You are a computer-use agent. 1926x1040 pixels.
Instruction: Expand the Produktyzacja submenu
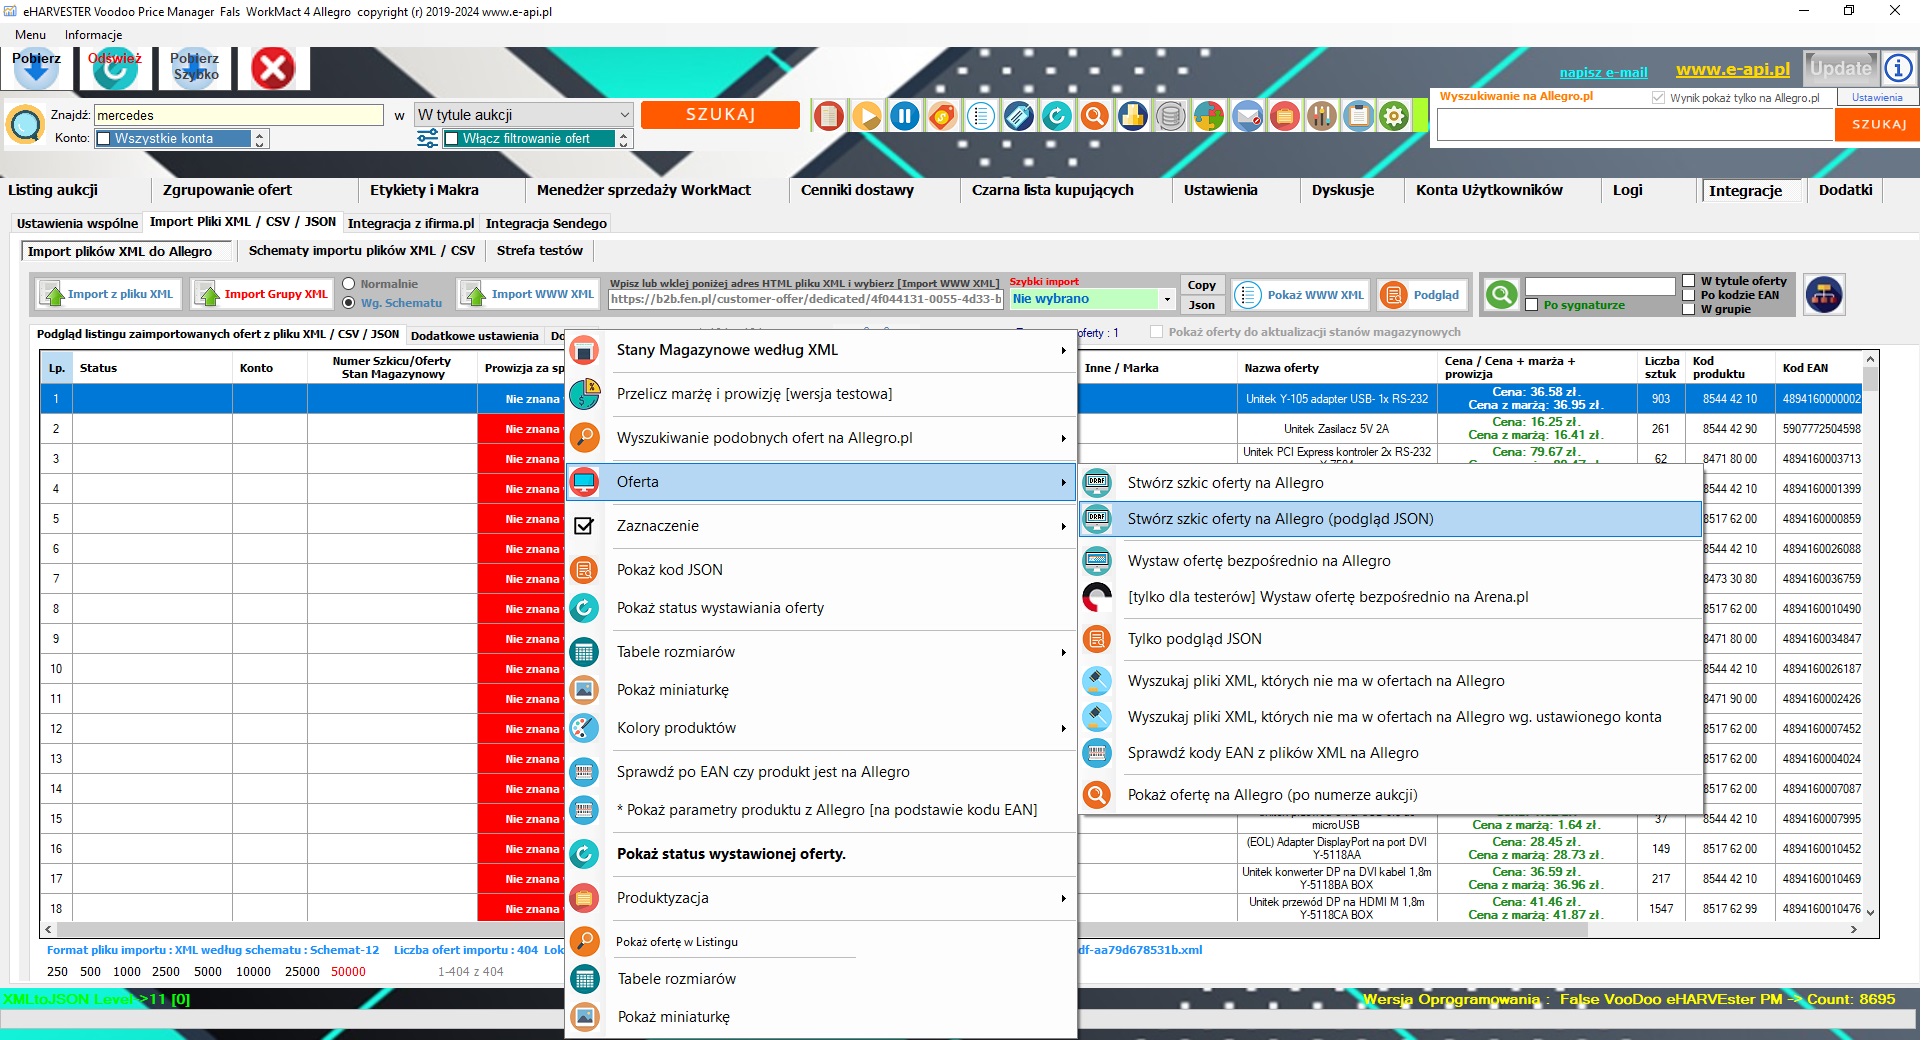820,898
